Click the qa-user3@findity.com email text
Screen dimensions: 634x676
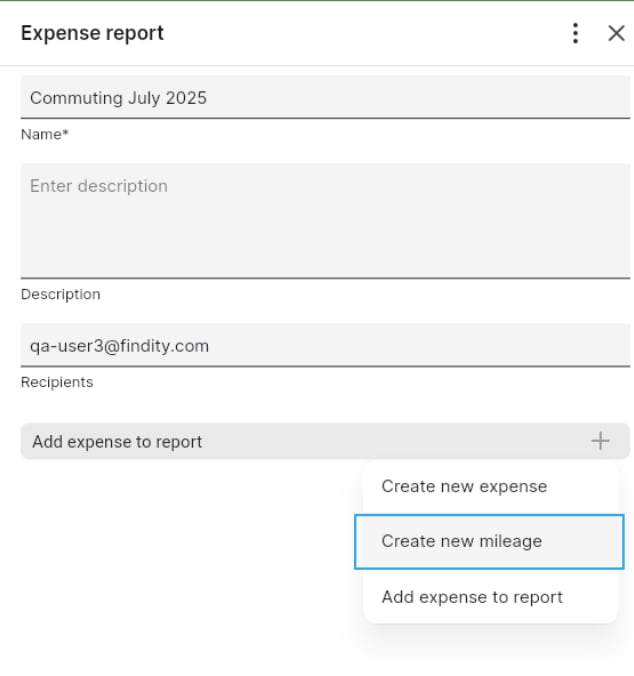click(x=119, y=346)
